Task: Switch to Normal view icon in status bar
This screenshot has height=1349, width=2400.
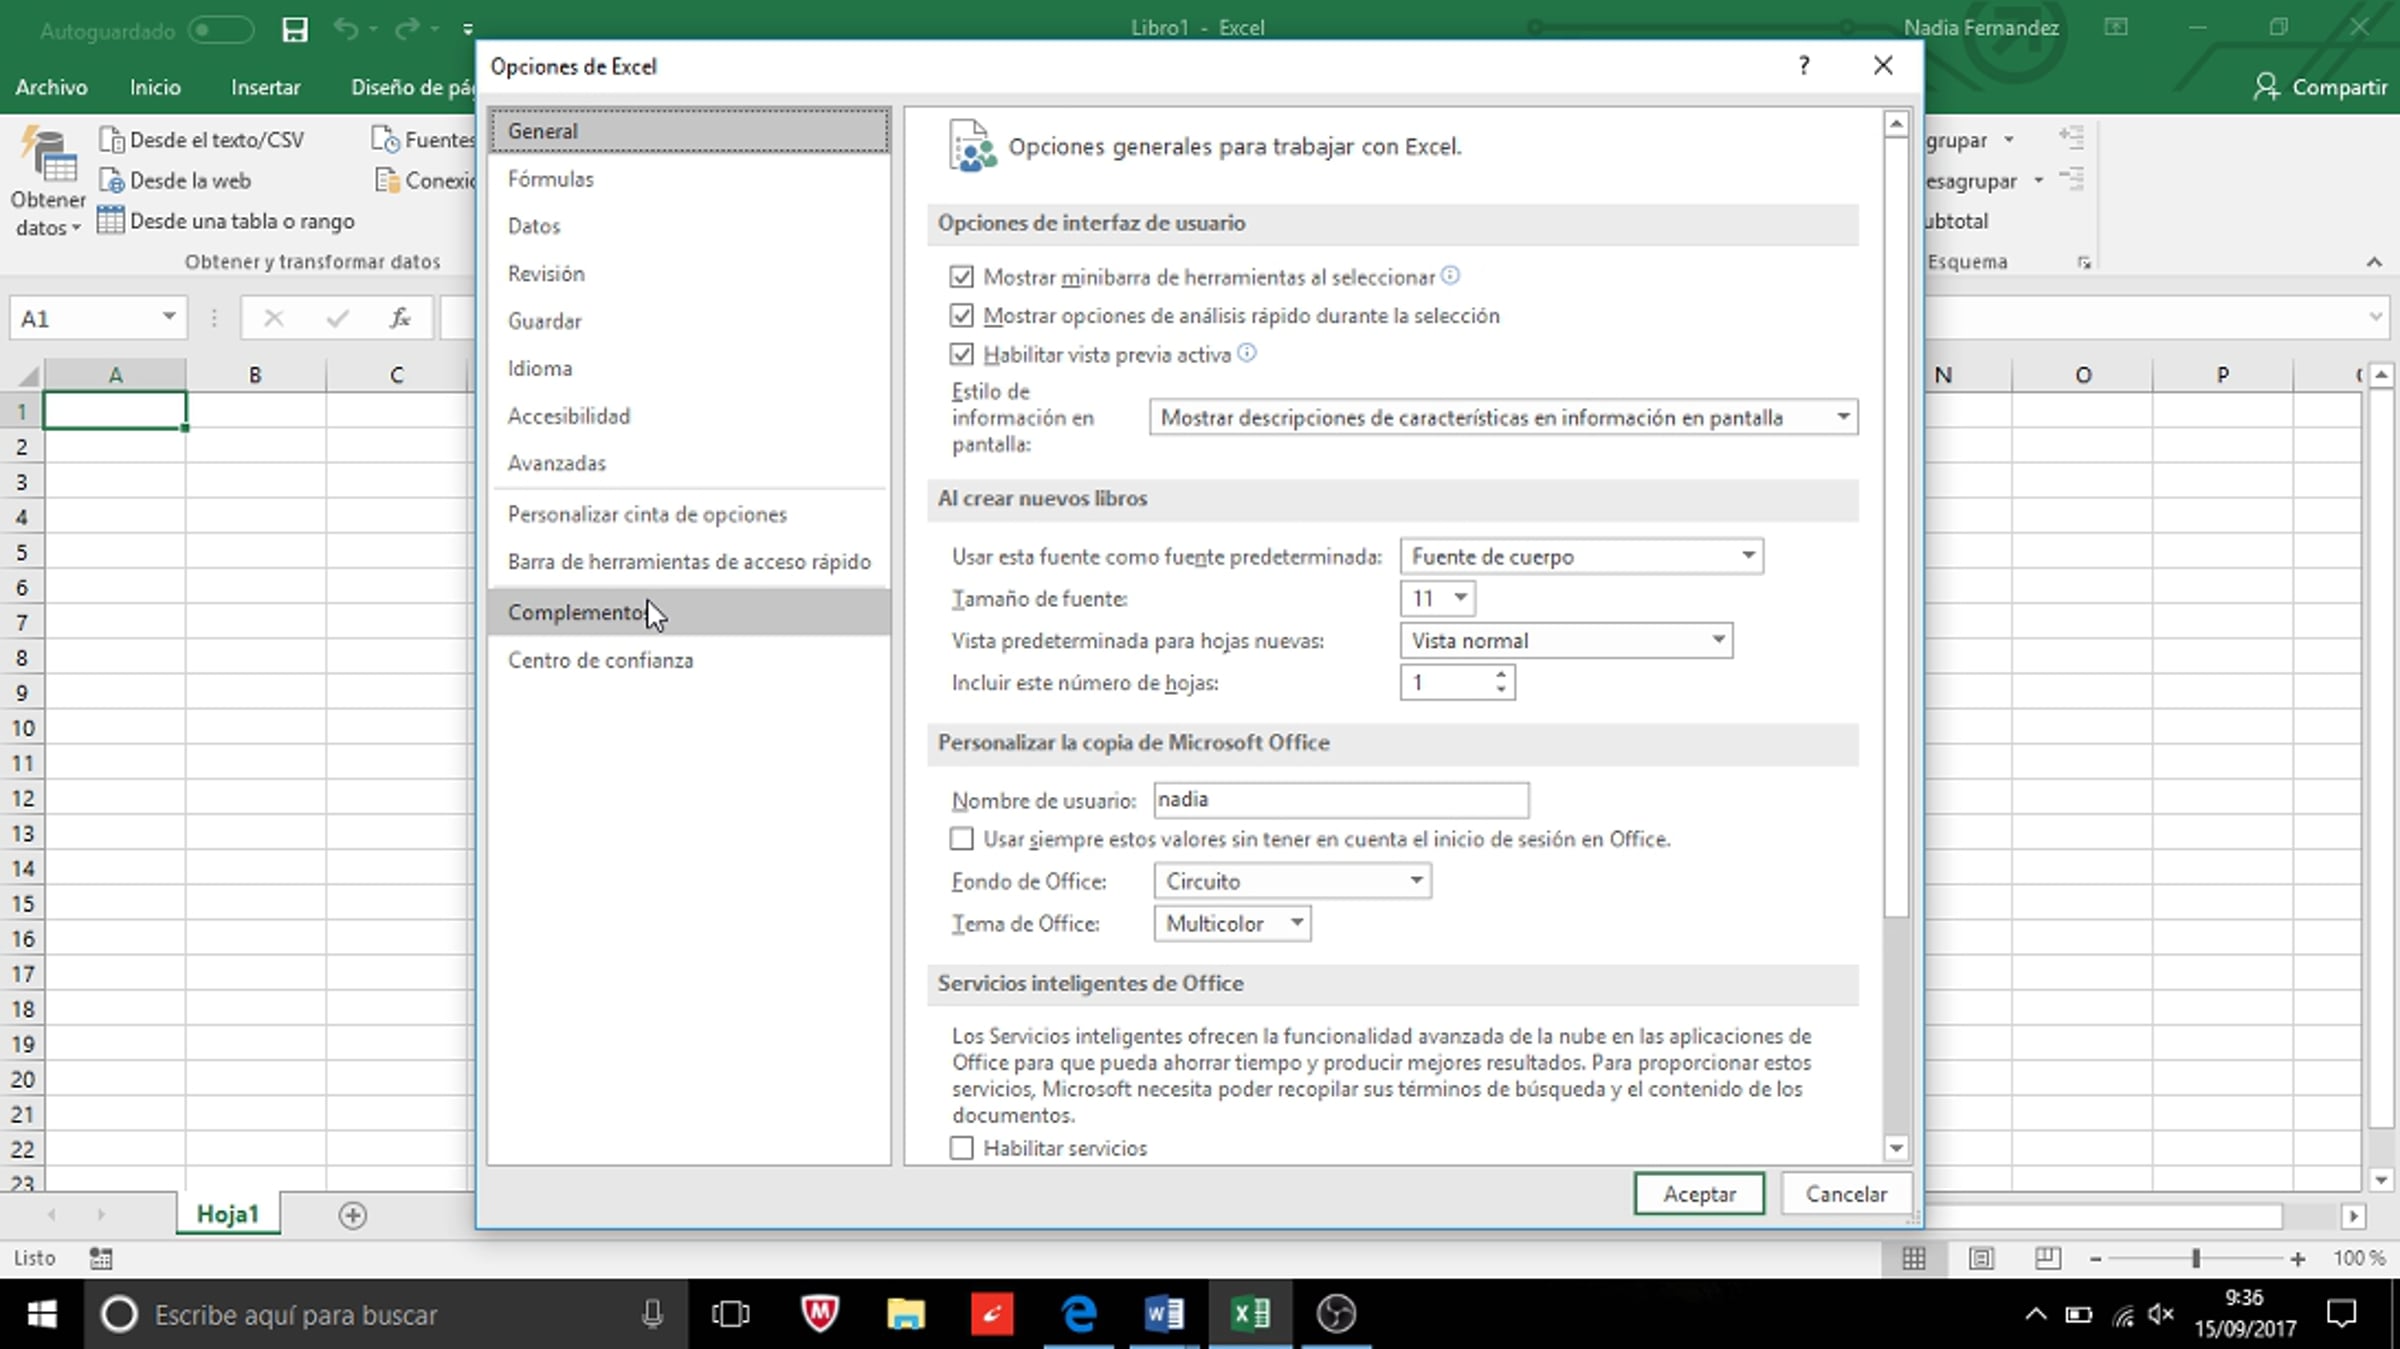Action: tap(1914, 1258)
